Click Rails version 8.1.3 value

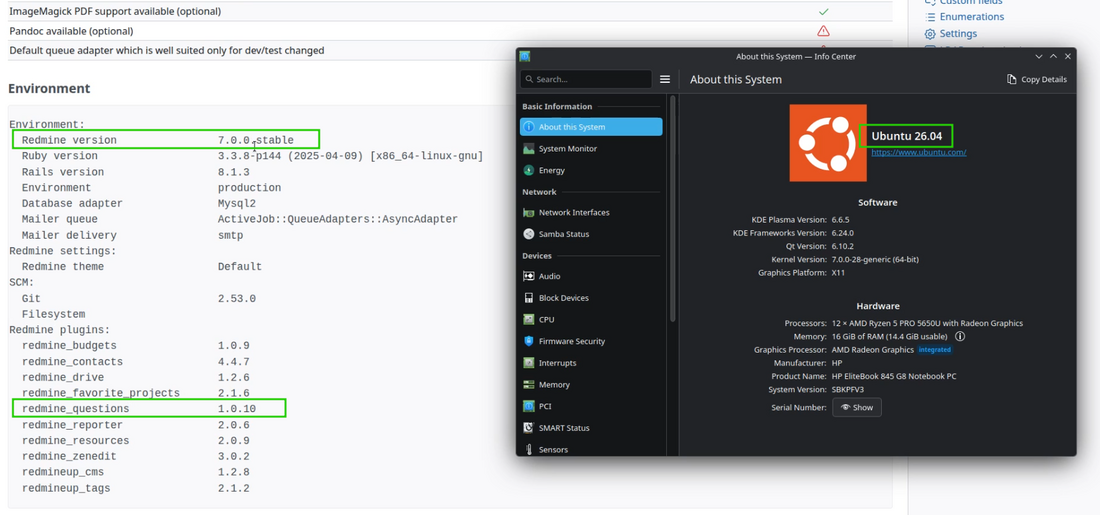234,172
